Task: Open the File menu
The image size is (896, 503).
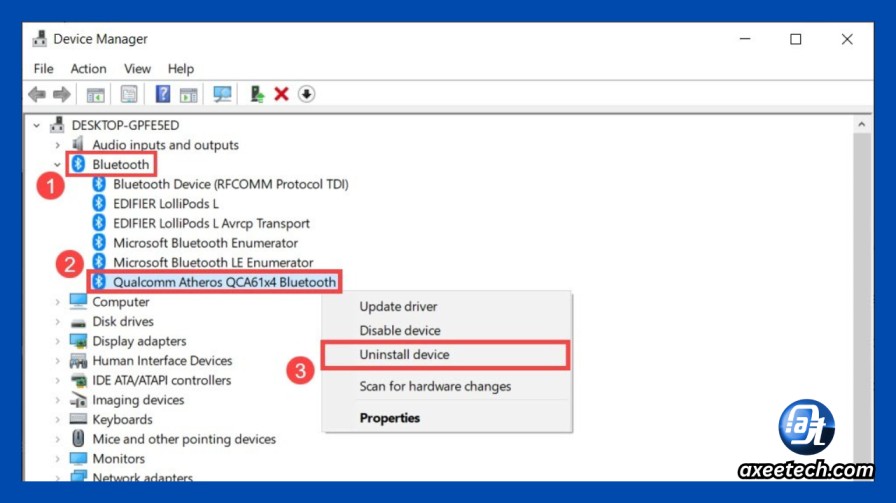Action: pyautogui.click(x=43, y=69)
